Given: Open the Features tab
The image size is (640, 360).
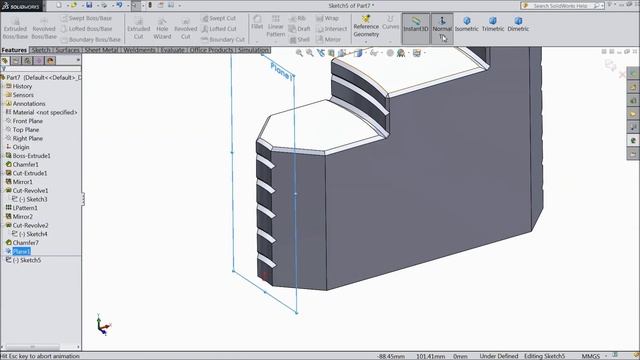Looking at the screenshot, I should [x=14, y=50].
